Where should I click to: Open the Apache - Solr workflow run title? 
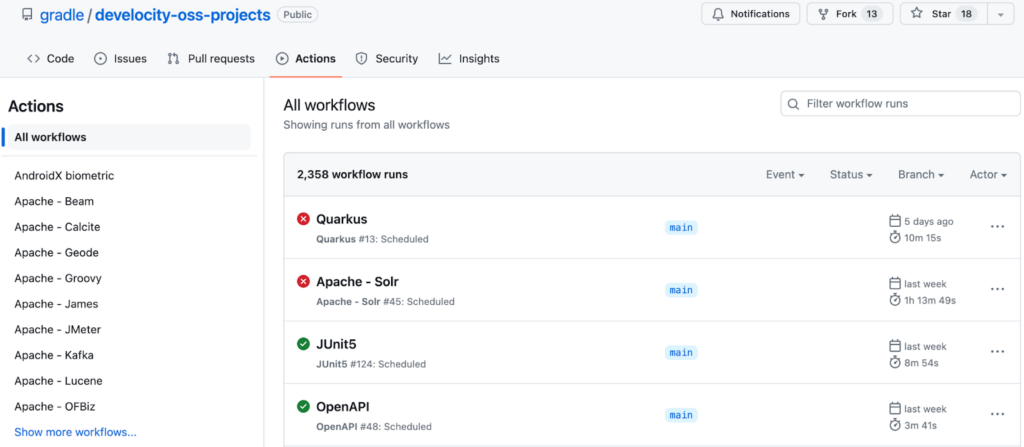click(x=357, y=282)
